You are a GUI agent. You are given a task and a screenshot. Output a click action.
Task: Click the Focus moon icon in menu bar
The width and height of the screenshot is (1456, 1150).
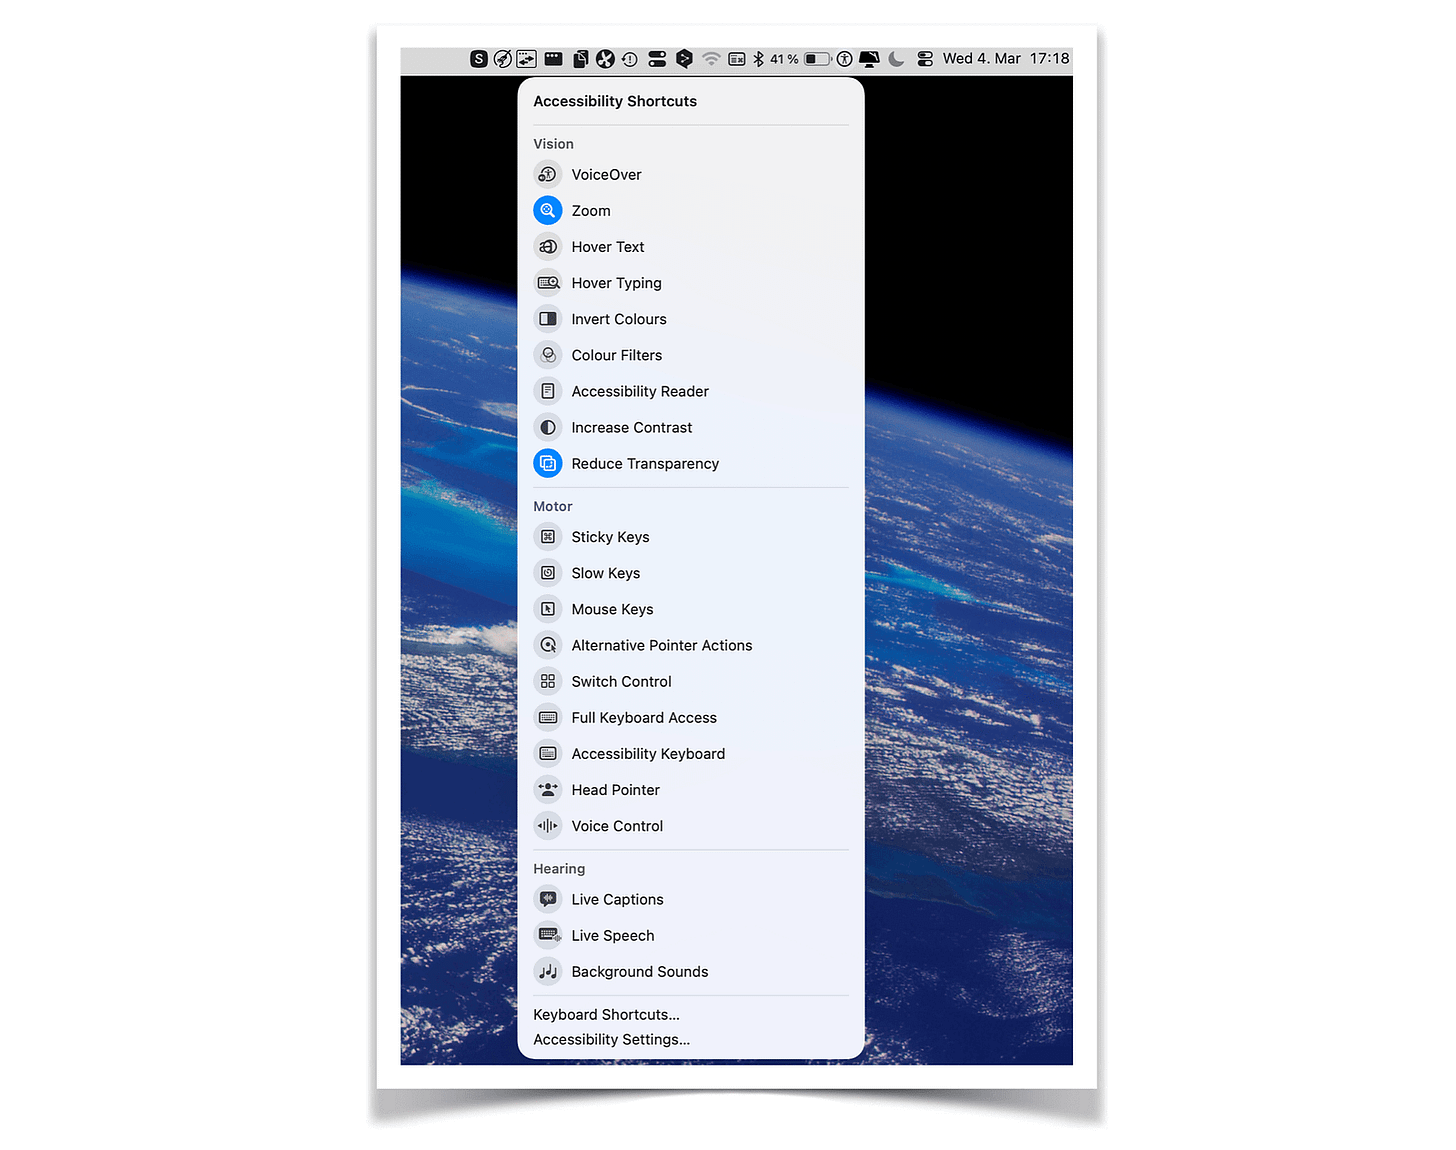pos(897,59)
